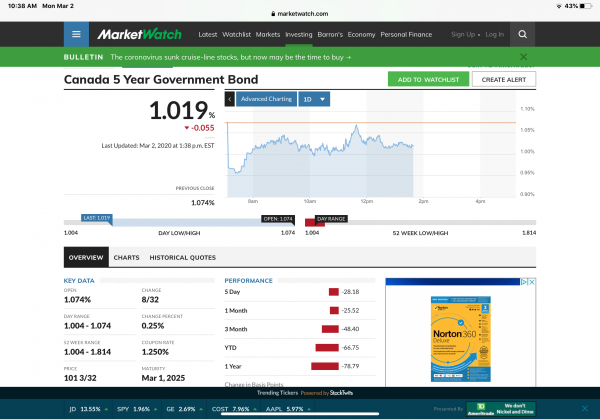Image resolution: width=600 pixels, height=419 pixels.
Task: Open the 1D time range dropdown
Action: point(314,99)
